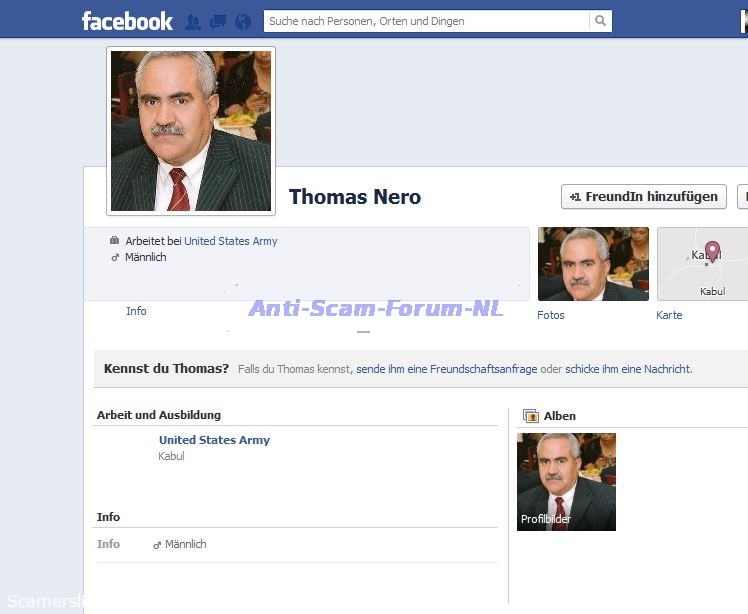The height and width of the screenshot is (614, 748).
Task: Click United States Army link beside Arbeitet bei
Action: click(x=231, y=241)
